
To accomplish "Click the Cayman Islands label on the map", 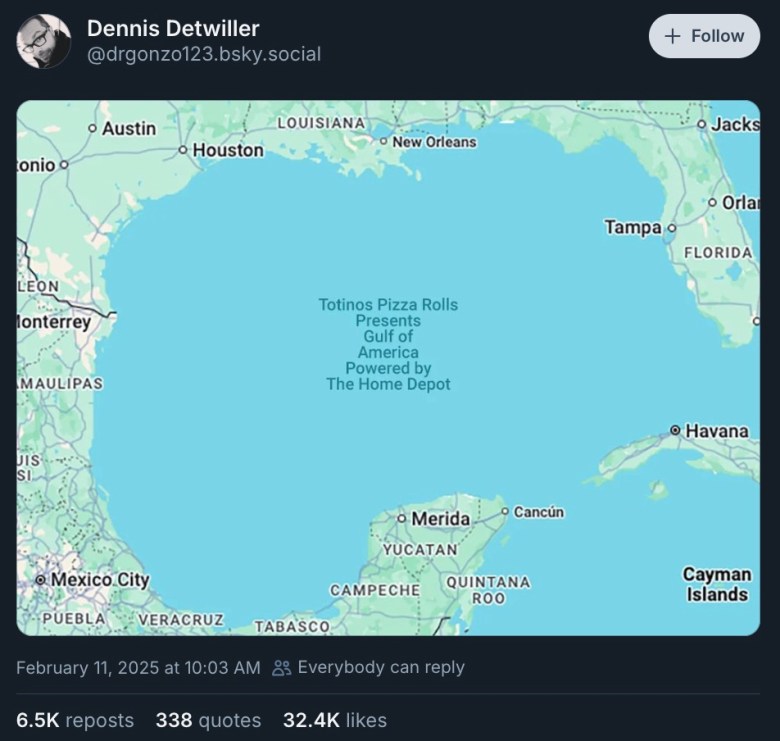I will [717, 584].
